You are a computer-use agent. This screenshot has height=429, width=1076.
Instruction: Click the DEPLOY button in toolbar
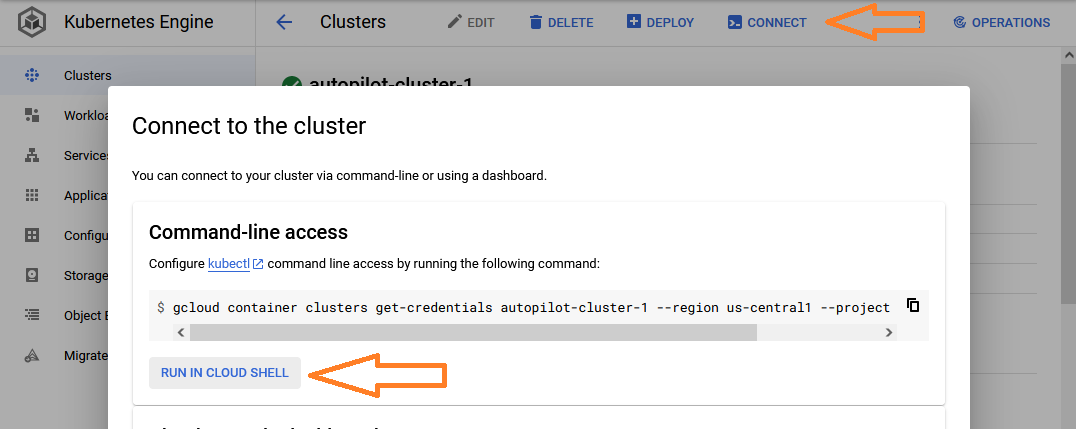[x=660, y=23]
